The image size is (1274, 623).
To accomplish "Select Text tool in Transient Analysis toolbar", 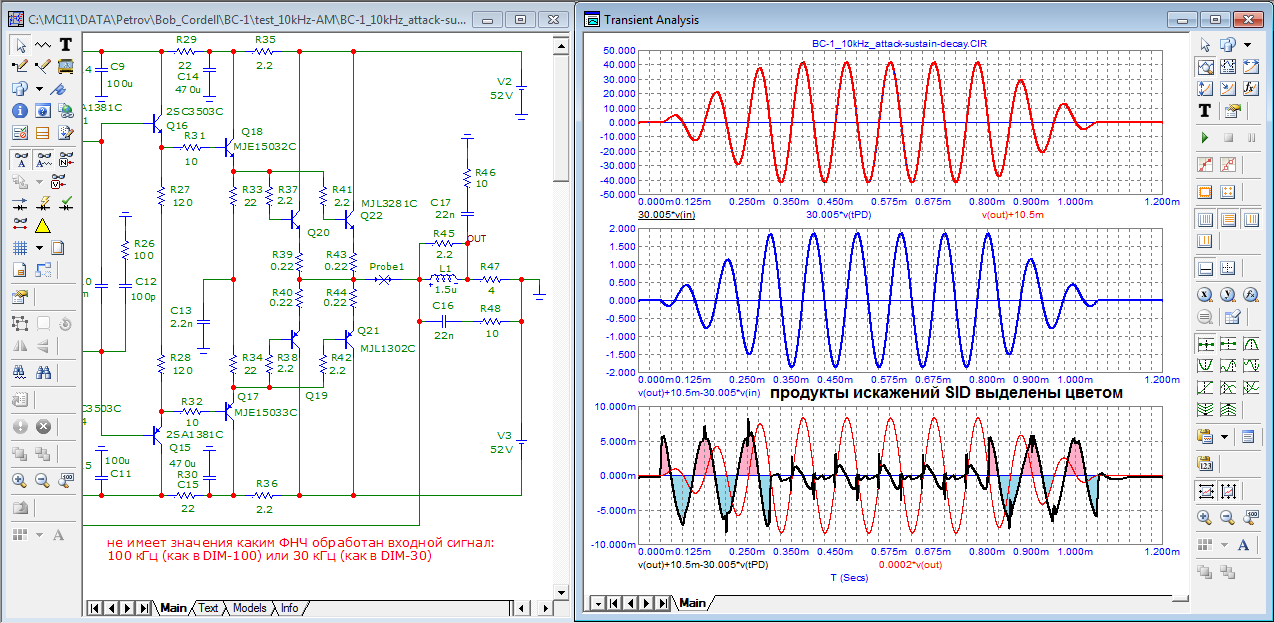I will pyautogui.click(x=1205, y=111).
